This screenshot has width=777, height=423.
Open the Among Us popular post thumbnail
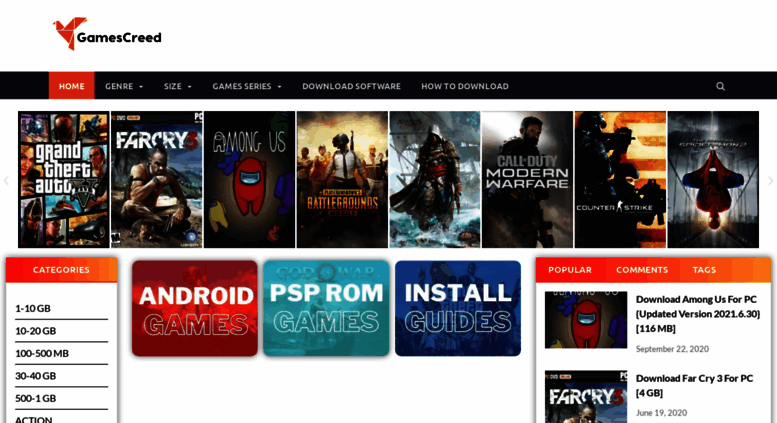pos(586,319)
